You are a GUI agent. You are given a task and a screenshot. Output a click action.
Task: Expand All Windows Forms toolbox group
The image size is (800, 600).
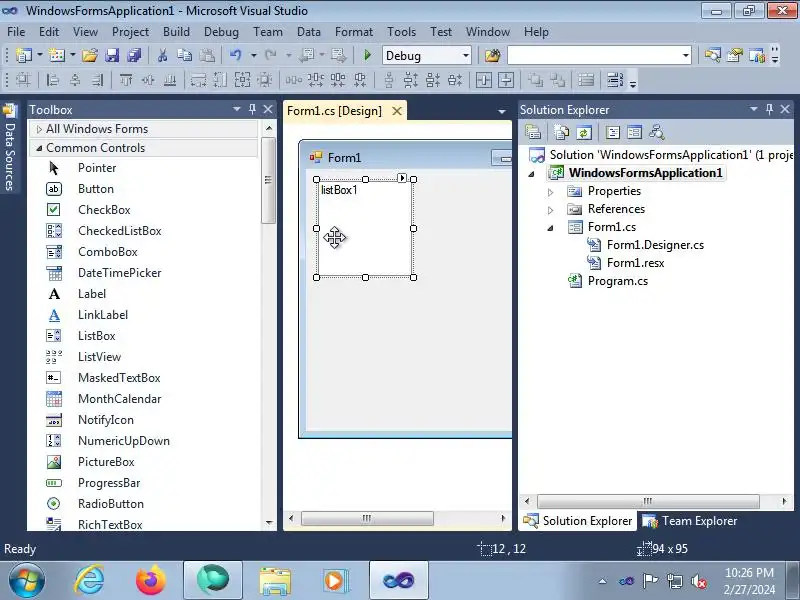[39, 130]
